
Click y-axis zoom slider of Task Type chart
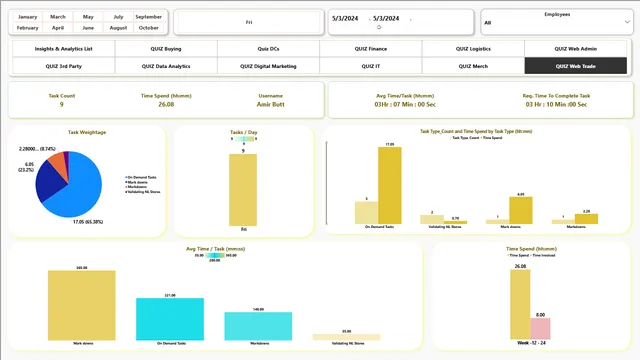[x=326, y=183]
